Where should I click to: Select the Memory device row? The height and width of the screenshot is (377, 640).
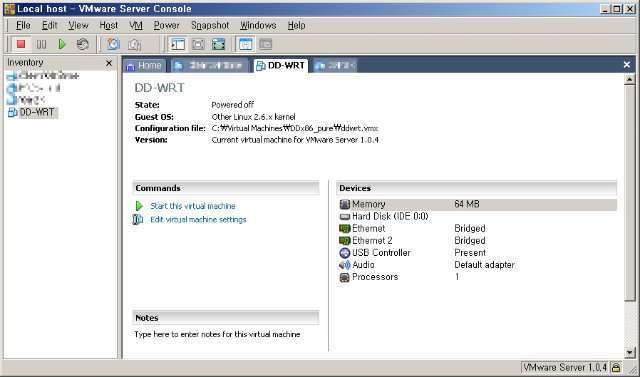pyautogui.click(x=477, y=204)
